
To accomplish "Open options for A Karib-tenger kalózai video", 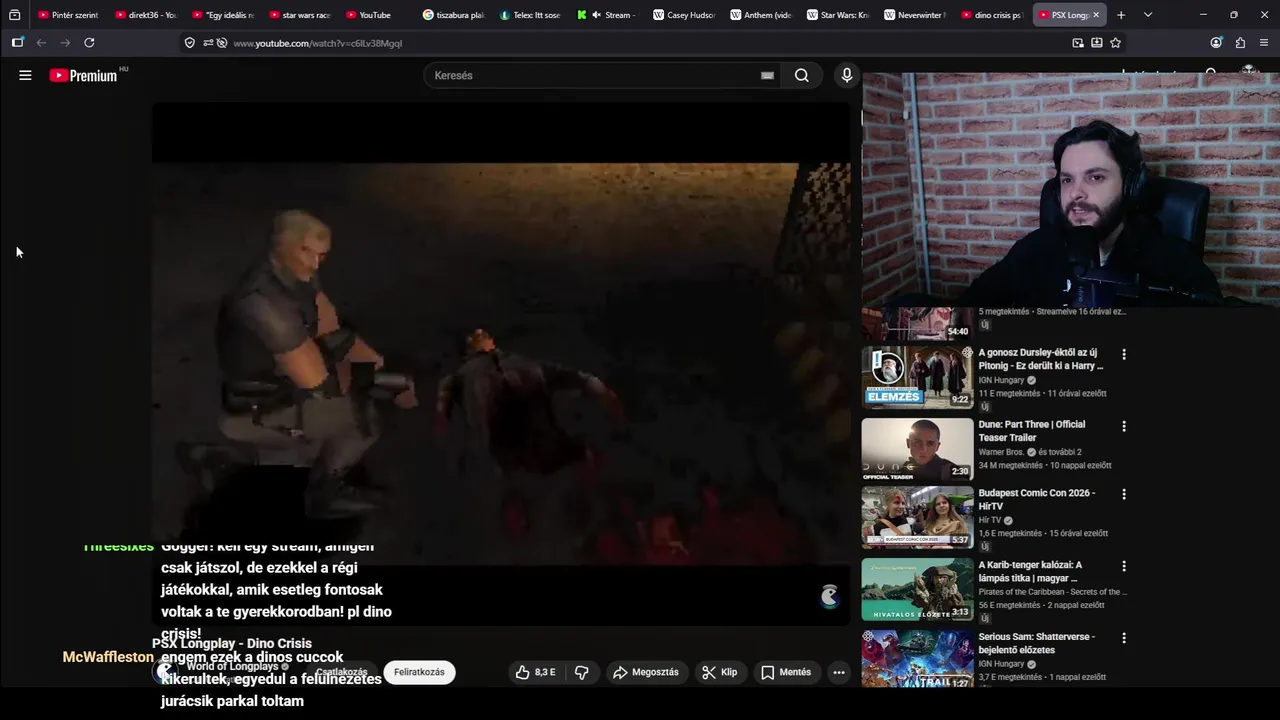I will (1124, 566).
